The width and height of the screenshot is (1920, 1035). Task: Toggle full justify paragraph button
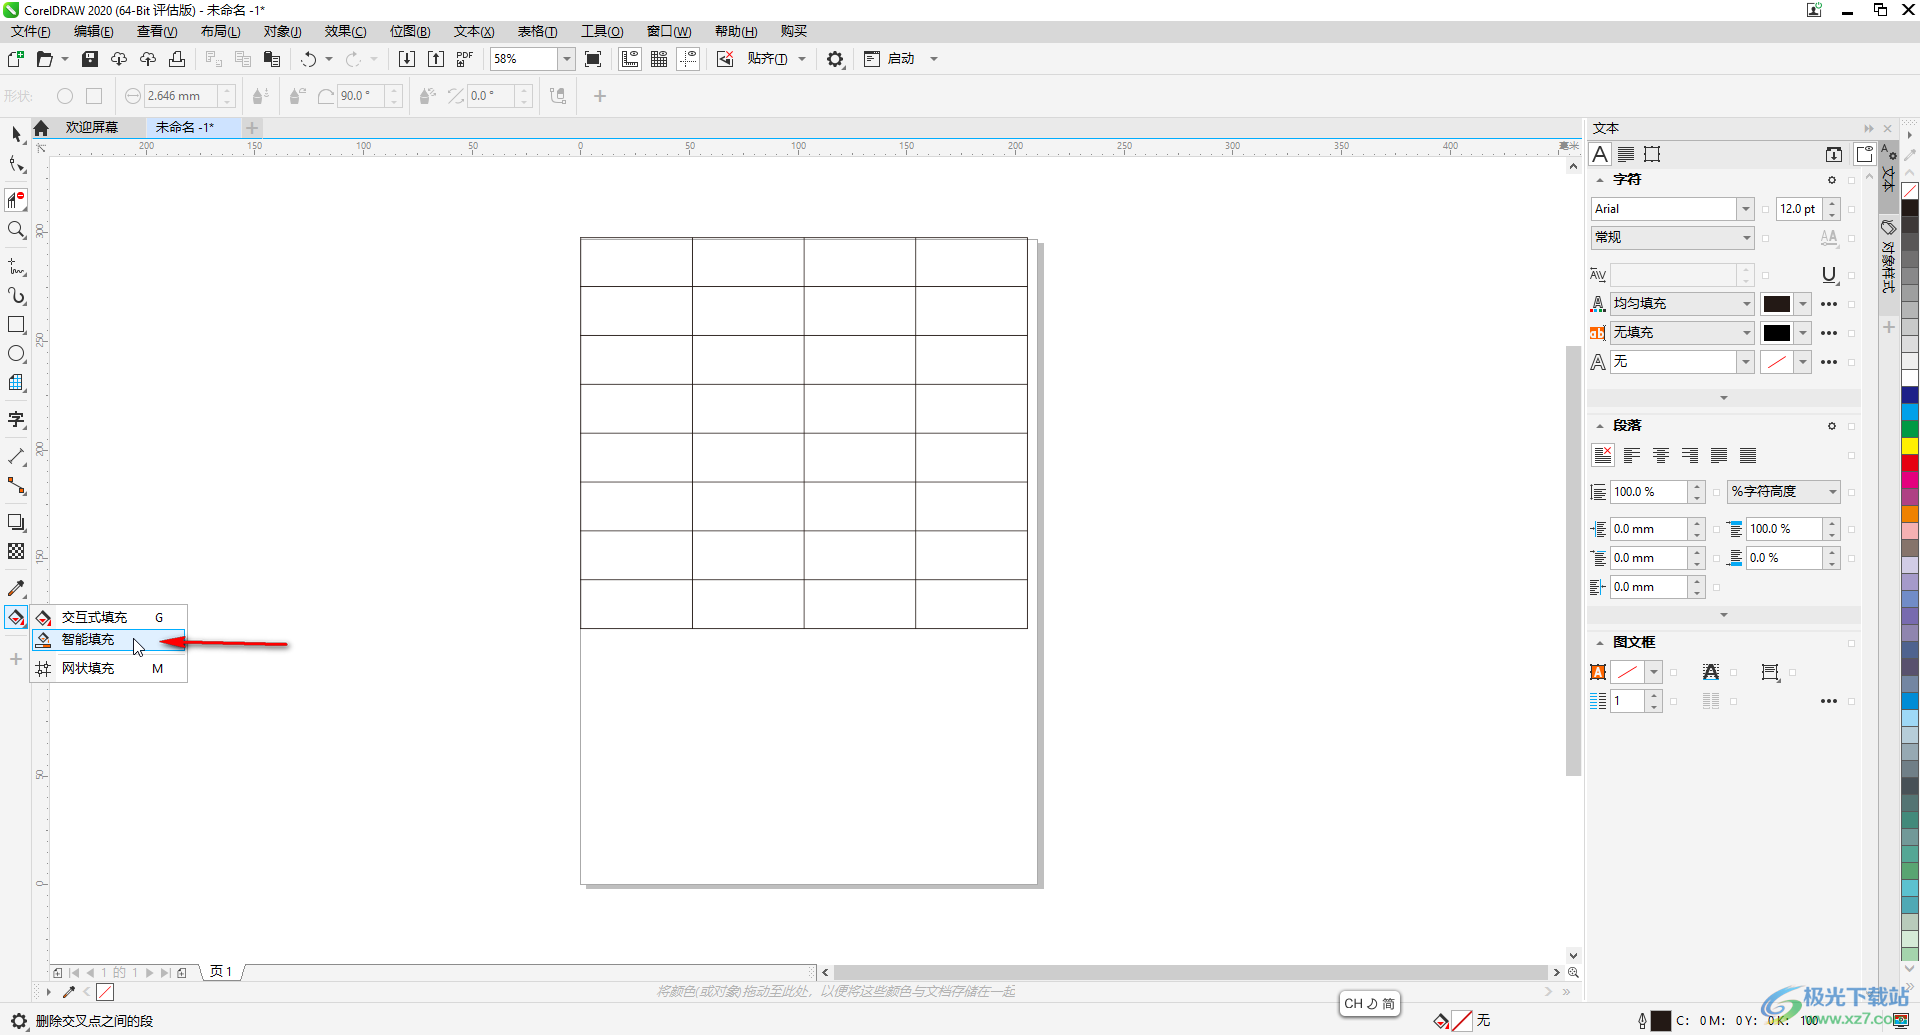[1719, 455]
